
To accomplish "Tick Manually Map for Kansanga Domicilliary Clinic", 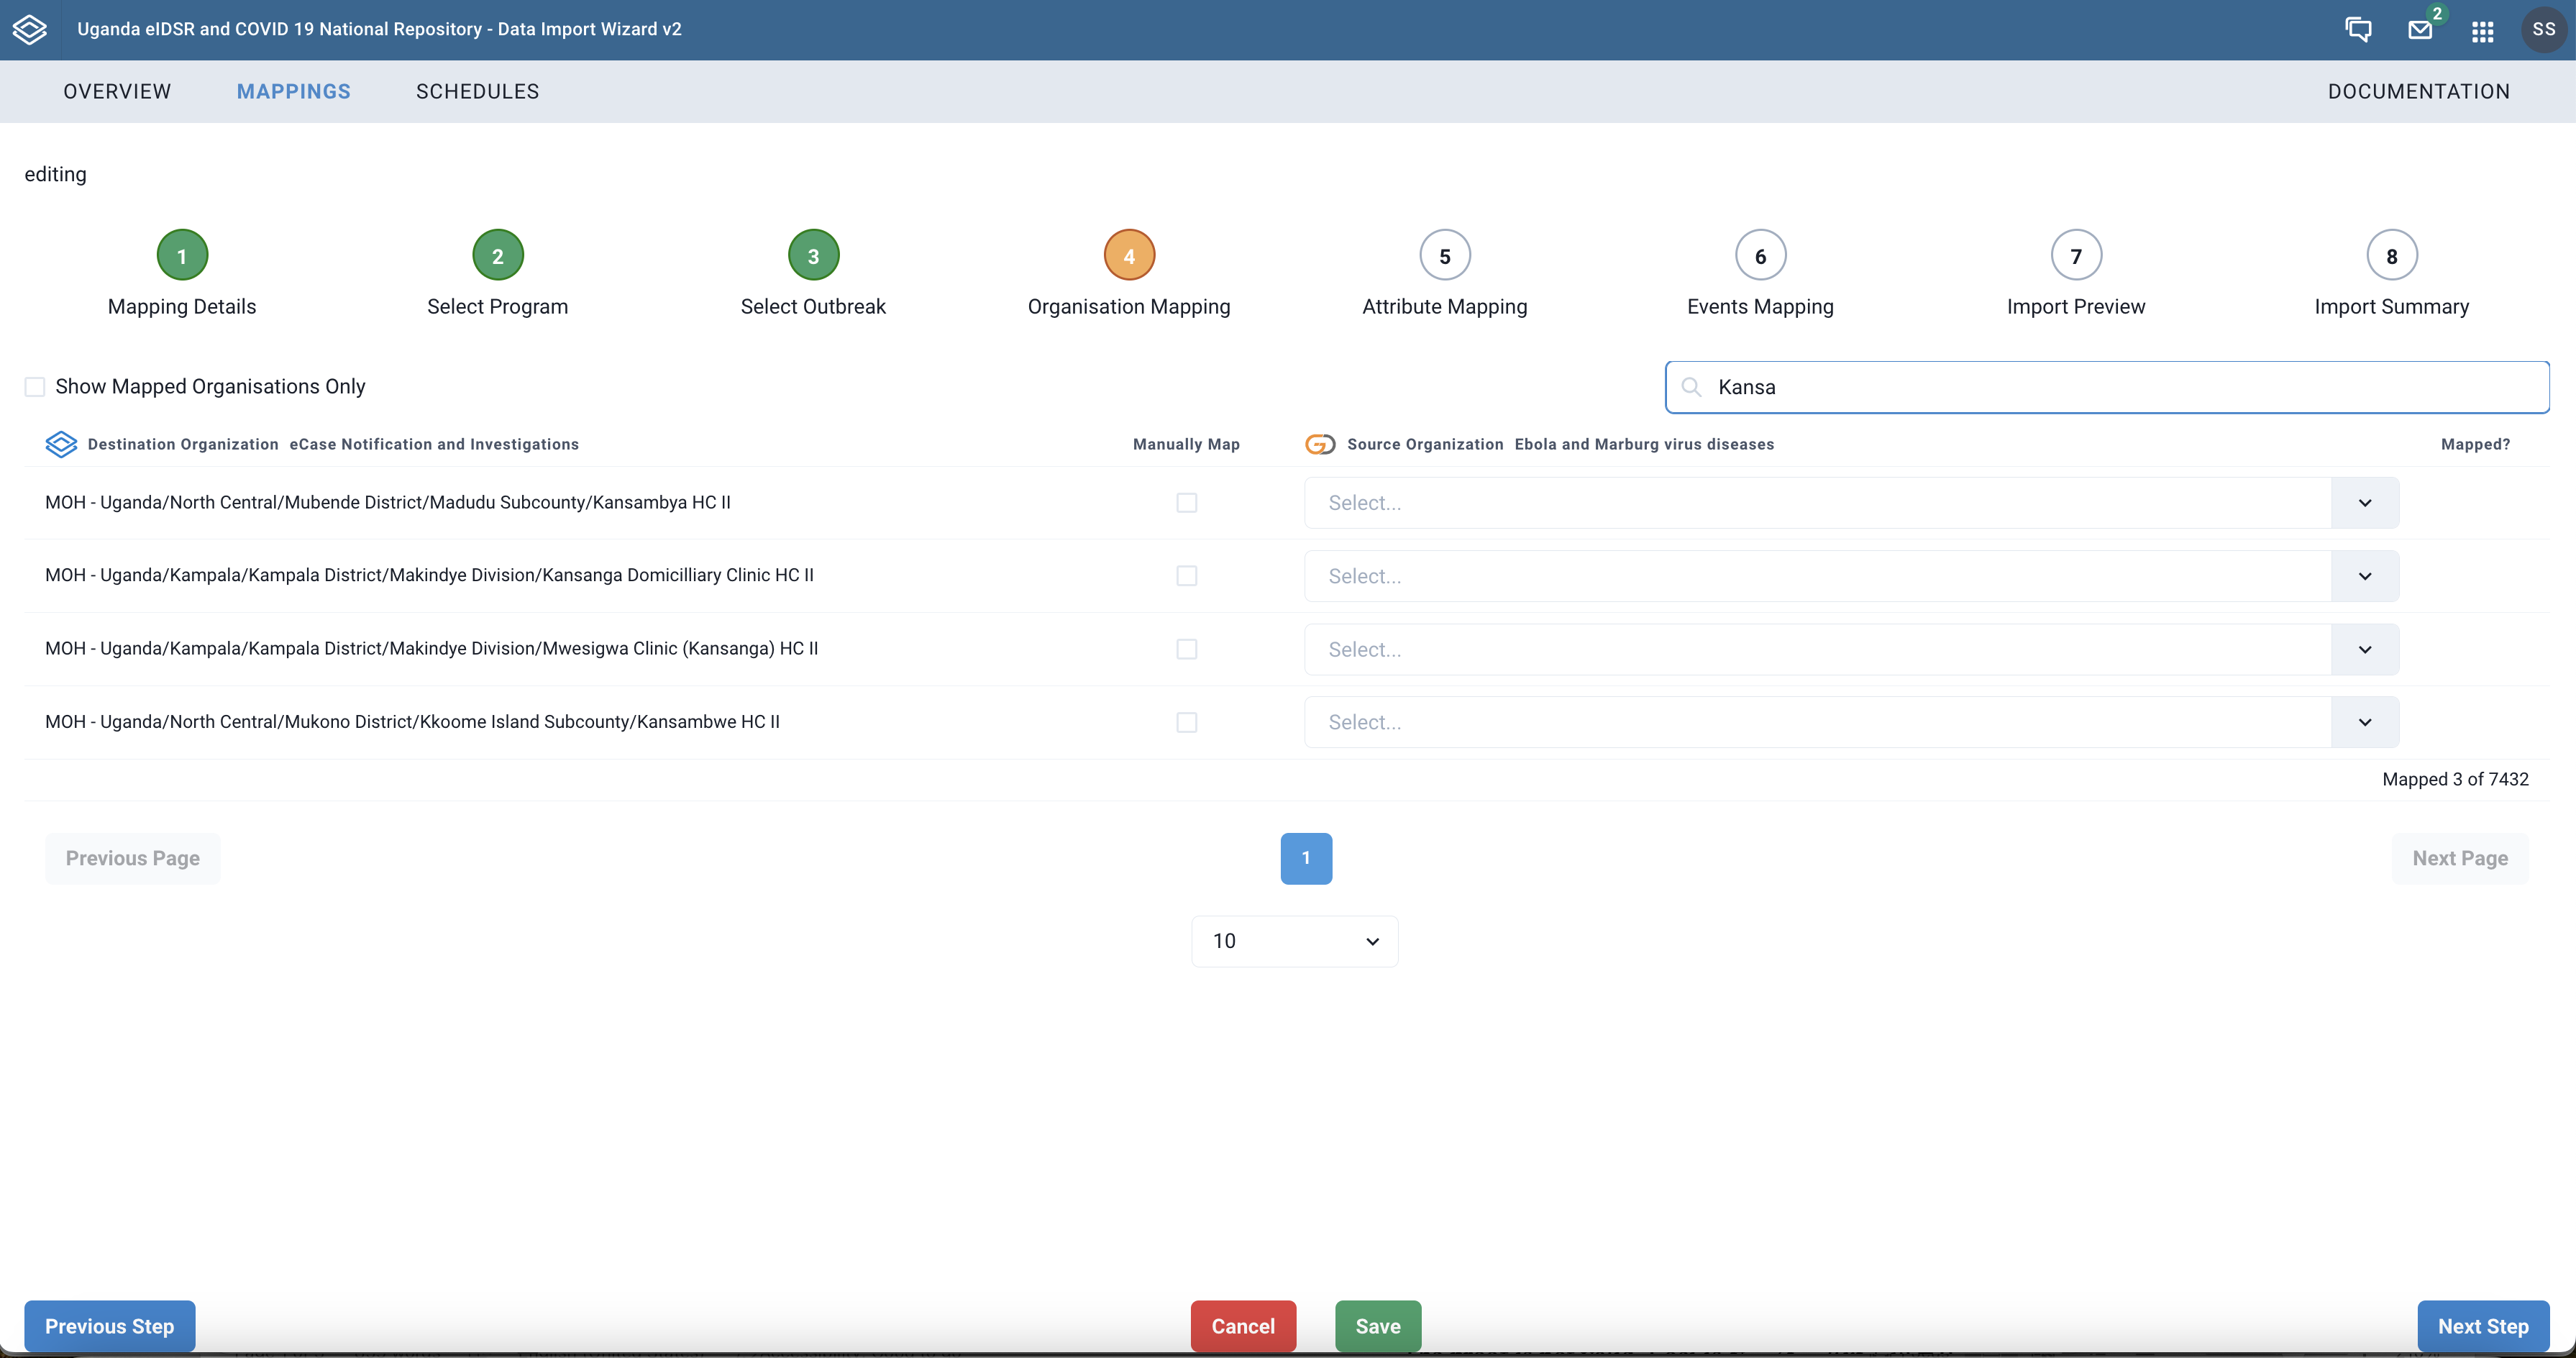I will point(1187,576).
